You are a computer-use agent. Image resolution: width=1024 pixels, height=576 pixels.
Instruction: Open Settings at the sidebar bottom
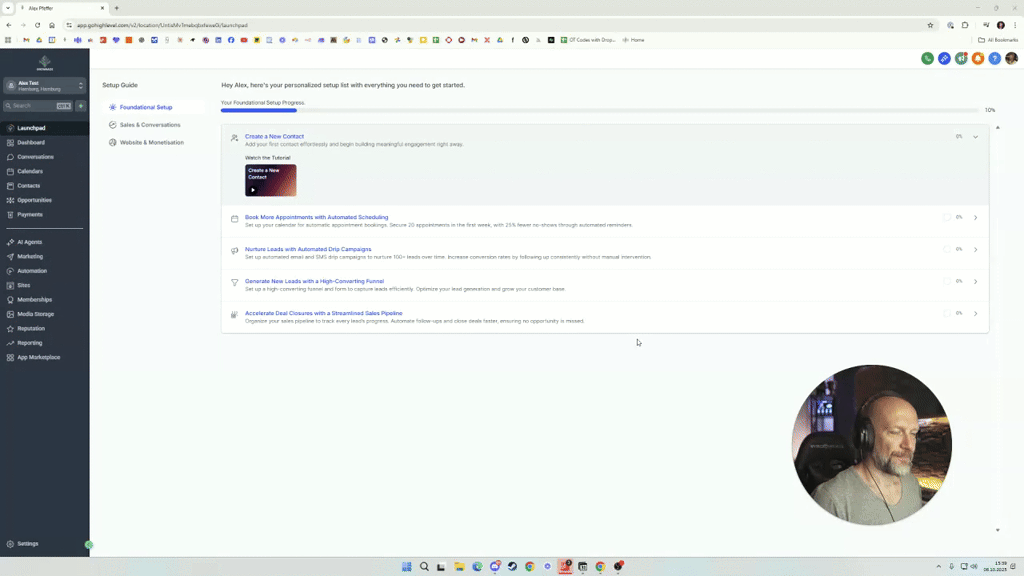click(27, 543)
